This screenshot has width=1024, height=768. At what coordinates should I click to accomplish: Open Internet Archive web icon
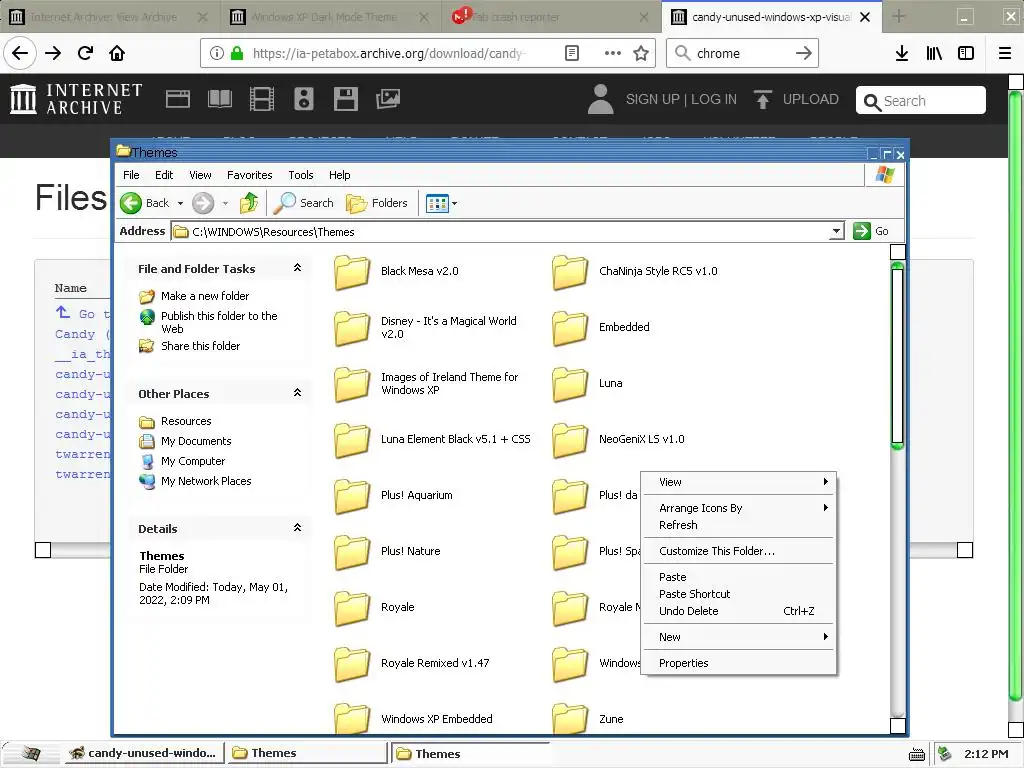coord(178,99)
